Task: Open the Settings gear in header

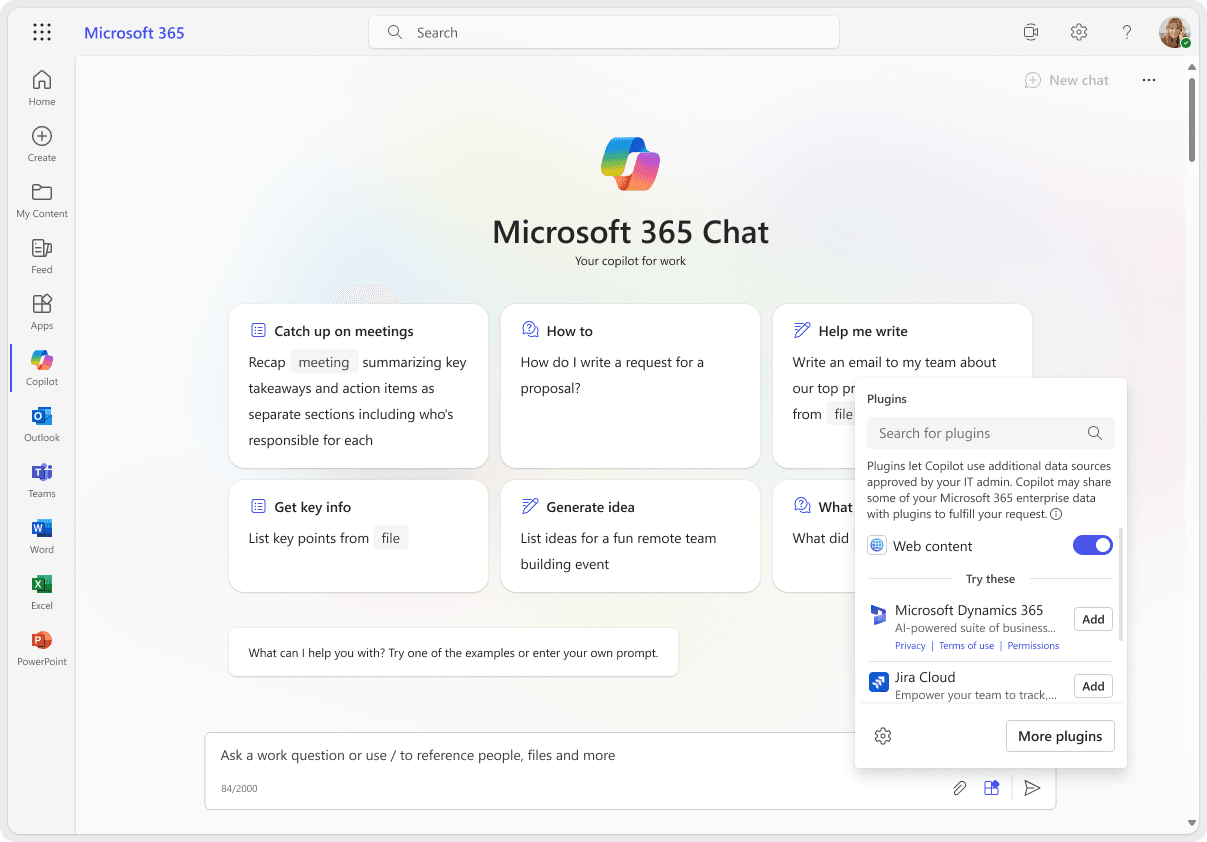Action: point(1079,32)
